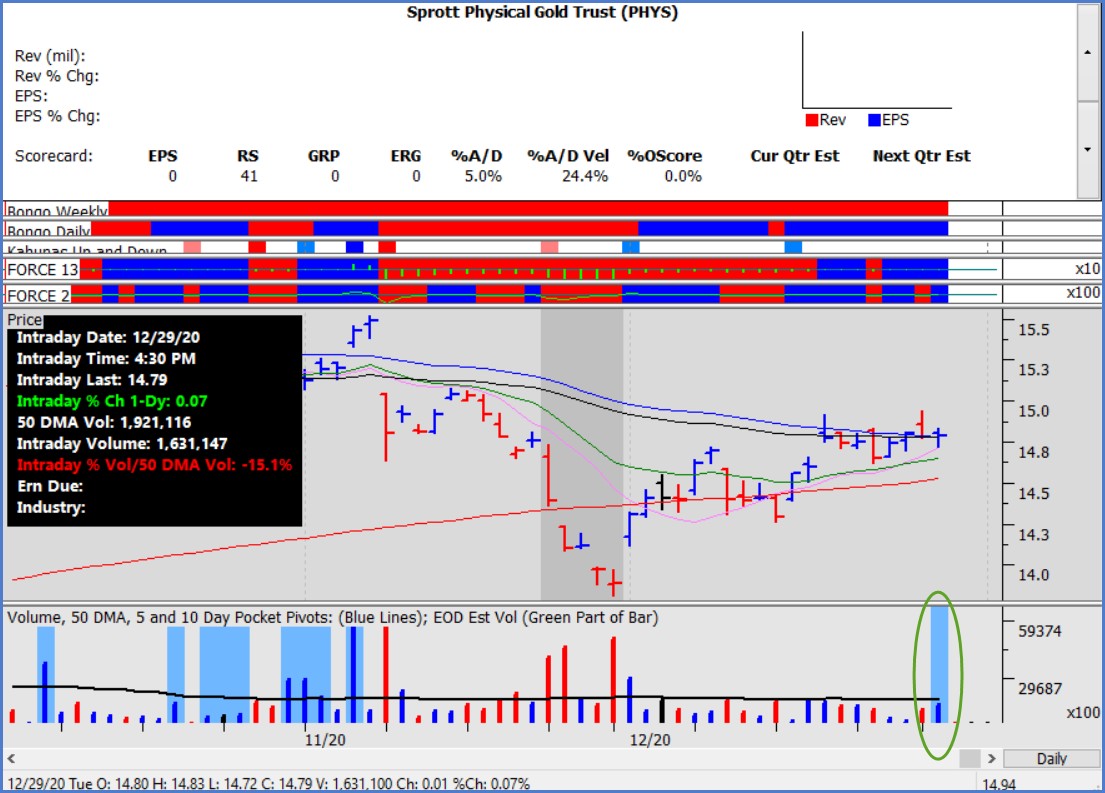Click the red Rev legend square

click(811, 120)
